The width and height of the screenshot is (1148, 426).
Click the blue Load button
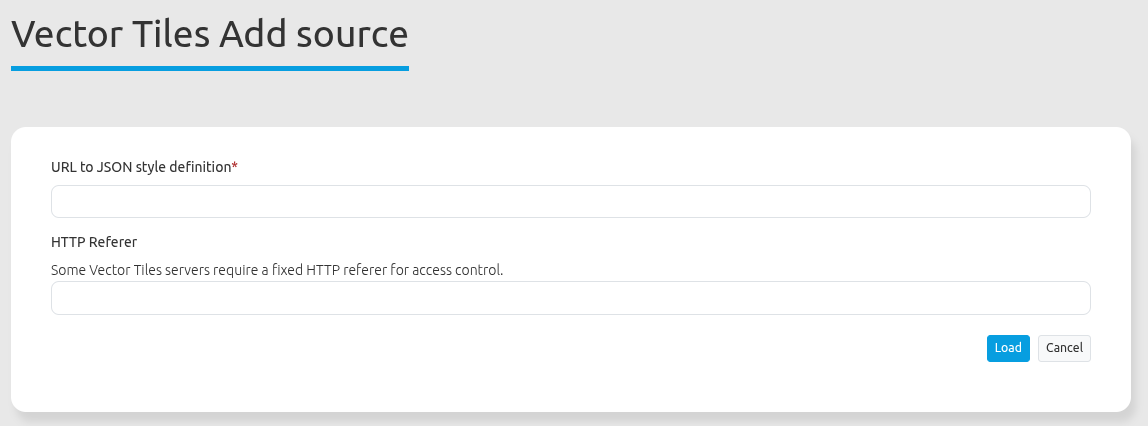pyautogui.click(x=1008, y=348)
